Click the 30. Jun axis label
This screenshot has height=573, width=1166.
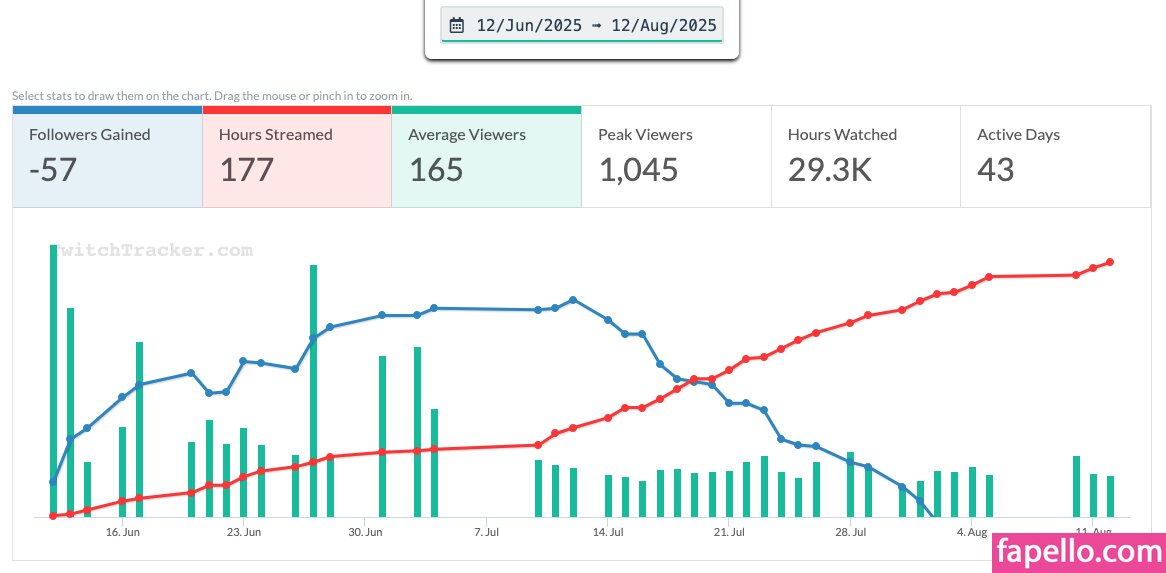(365, 533)
